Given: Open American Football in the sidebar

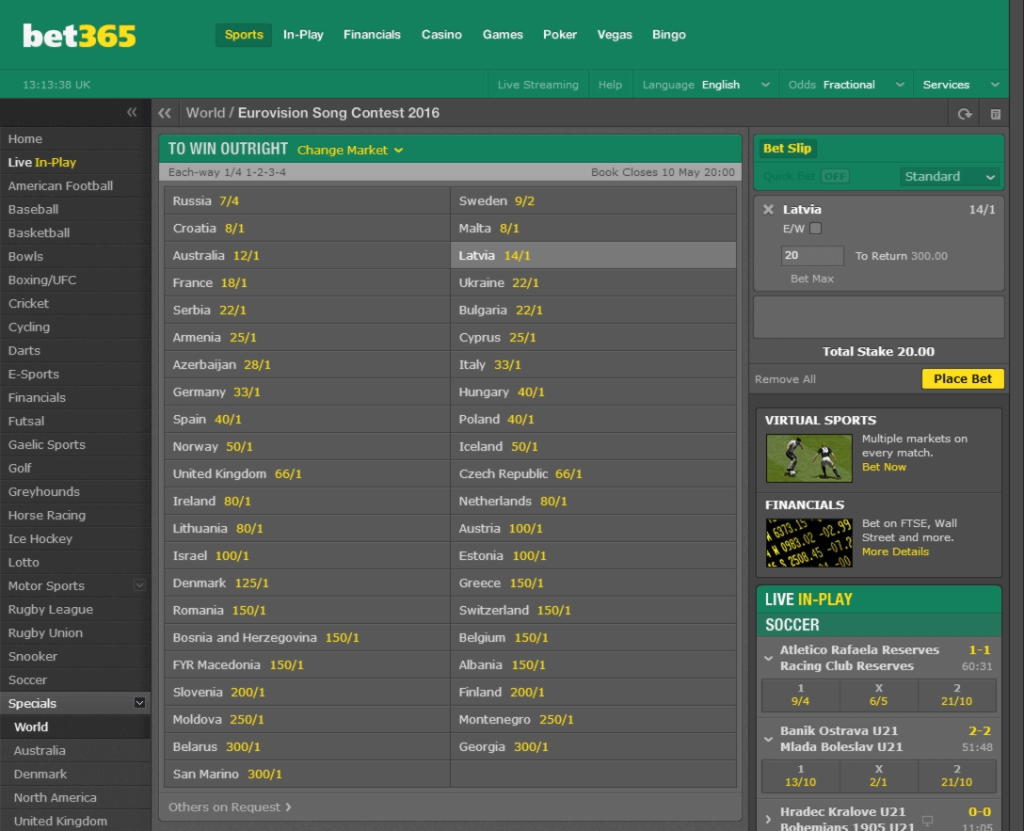Looking at the screenshot, I should pyautogui.click(x=75, y=186).
